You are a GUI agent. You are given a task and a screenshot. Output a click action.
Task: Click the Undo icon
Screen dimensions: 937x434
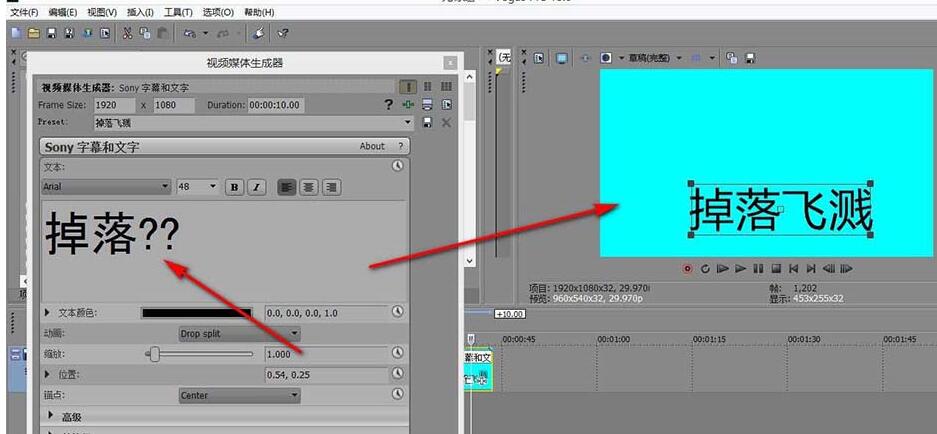[189, 33]
